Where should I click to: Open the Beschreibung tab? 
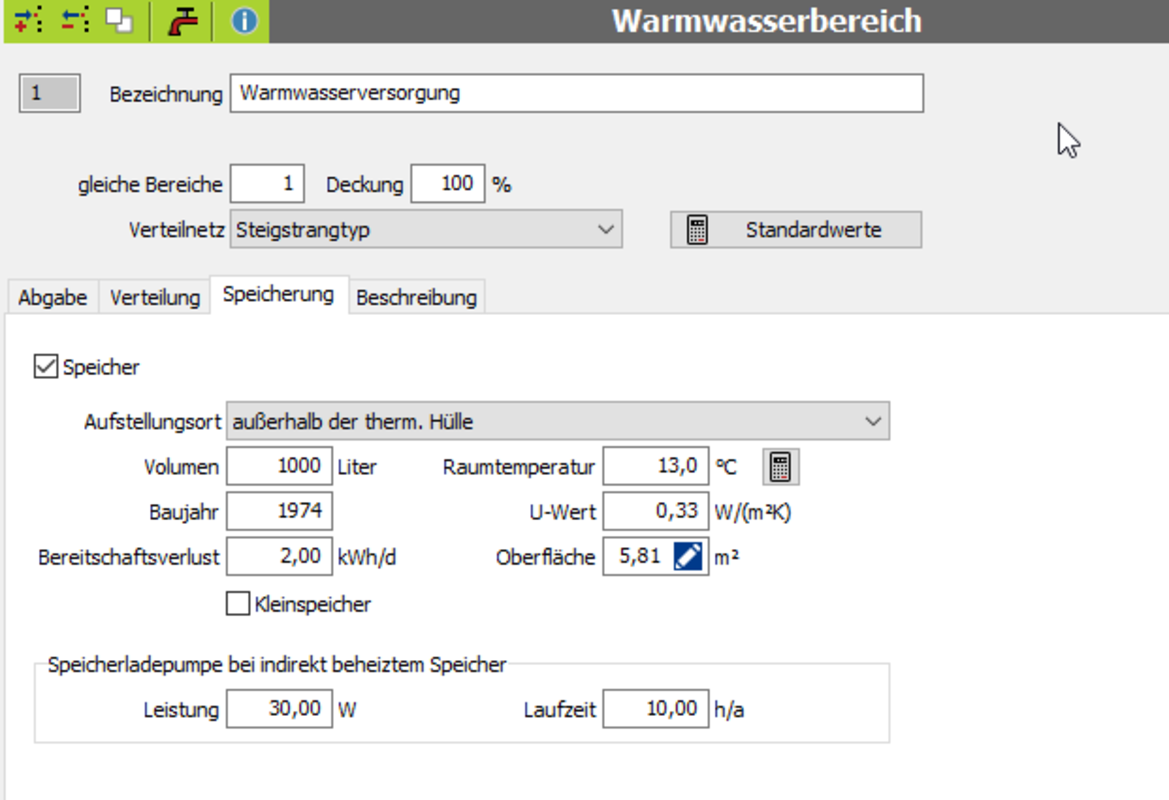pos(416,298)
